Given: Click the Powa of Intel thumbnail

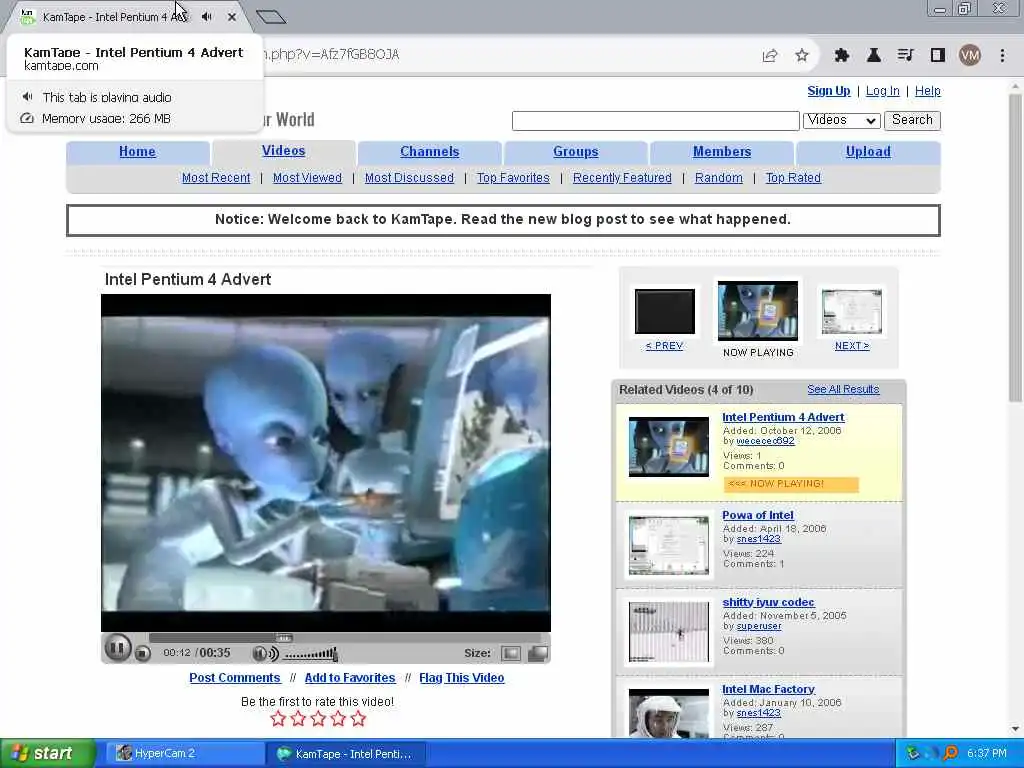Looking at the screenshot, I should tap(668, 545).
